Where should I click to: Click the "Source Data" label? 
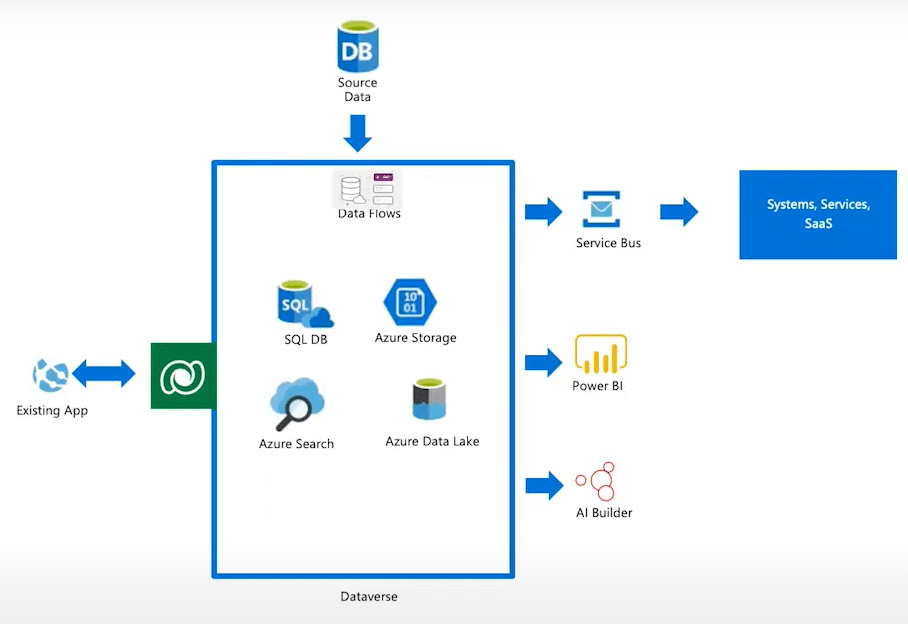(x=357, y=90)
